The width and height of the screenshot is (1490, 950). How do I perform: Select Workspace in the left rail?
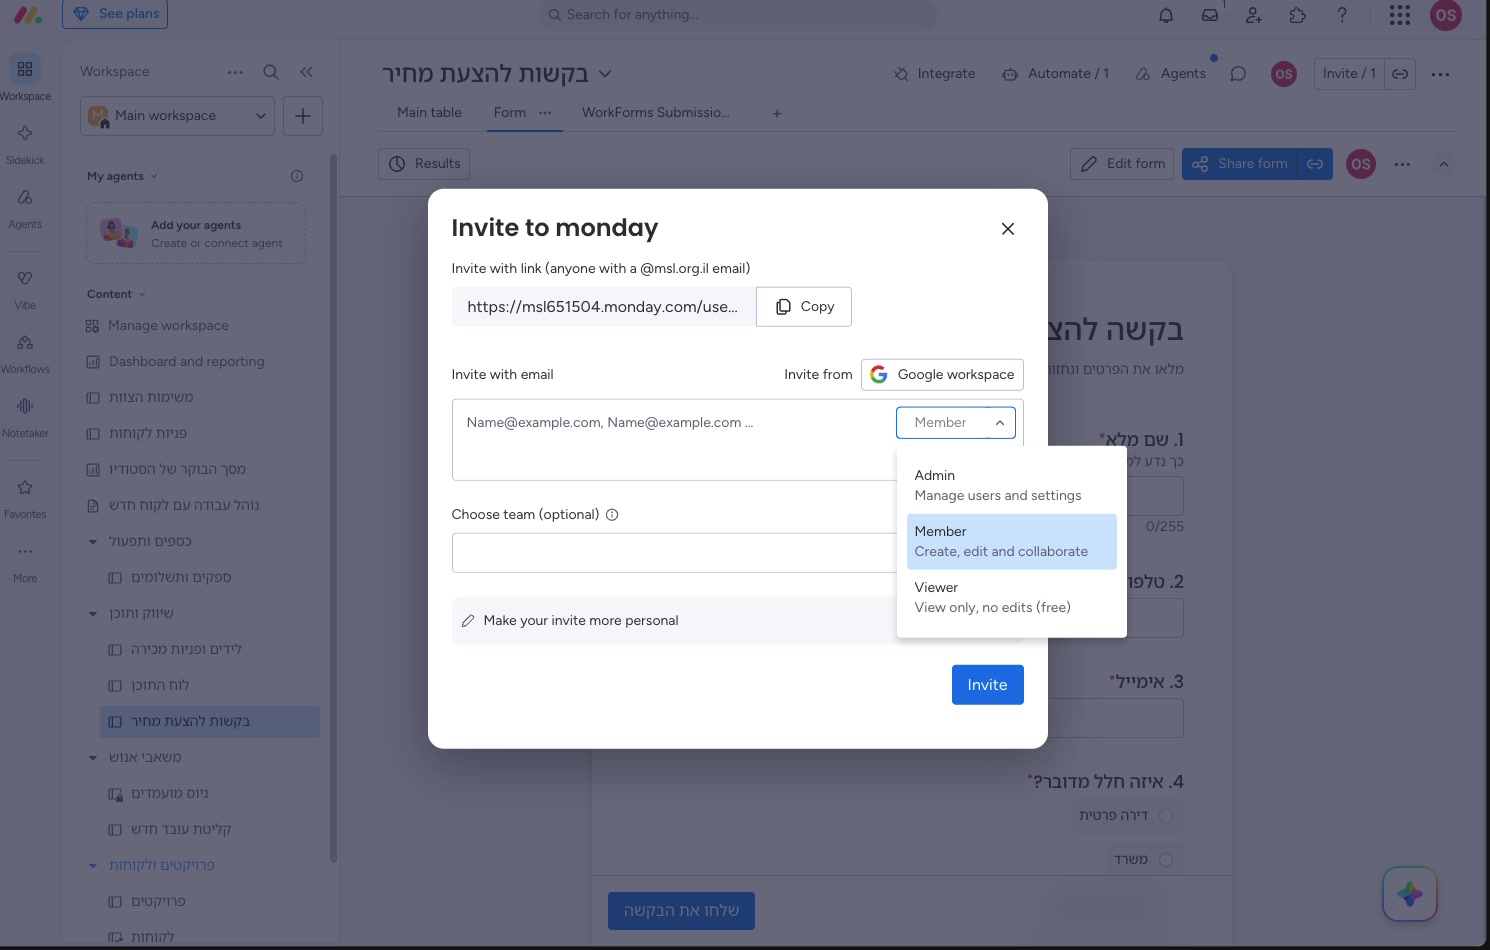point(25,78)
